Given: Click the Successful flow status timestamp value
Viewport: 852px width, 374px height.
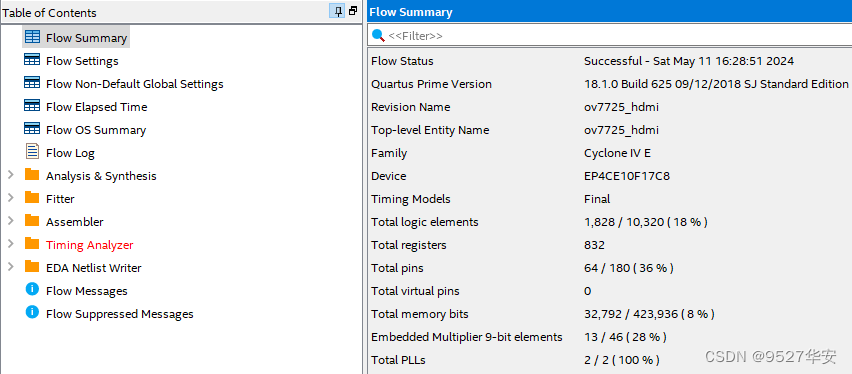Looking at the screenshot, I should coord(689,61).
